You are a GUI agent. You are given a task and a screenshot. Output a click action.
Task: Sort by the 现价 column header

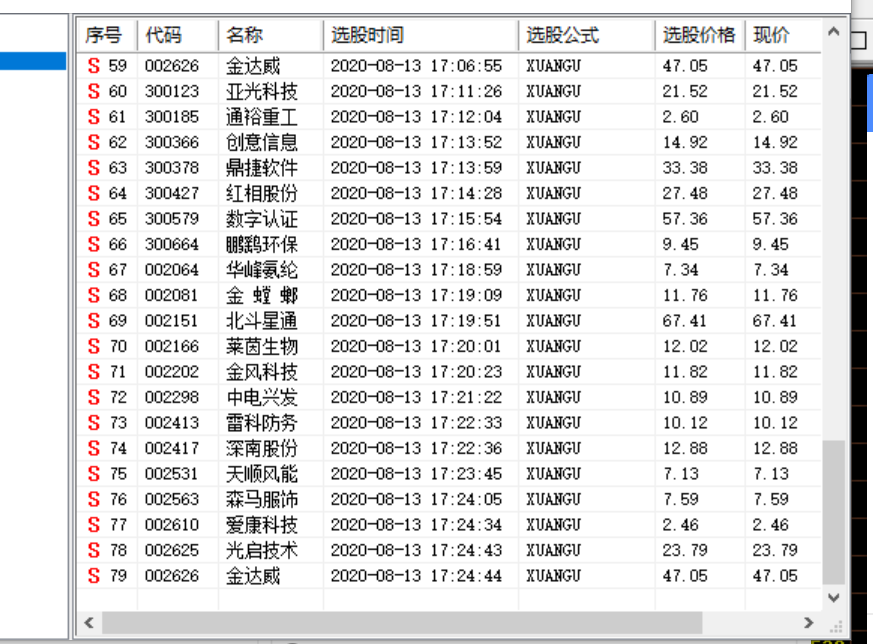pos(783,35)
